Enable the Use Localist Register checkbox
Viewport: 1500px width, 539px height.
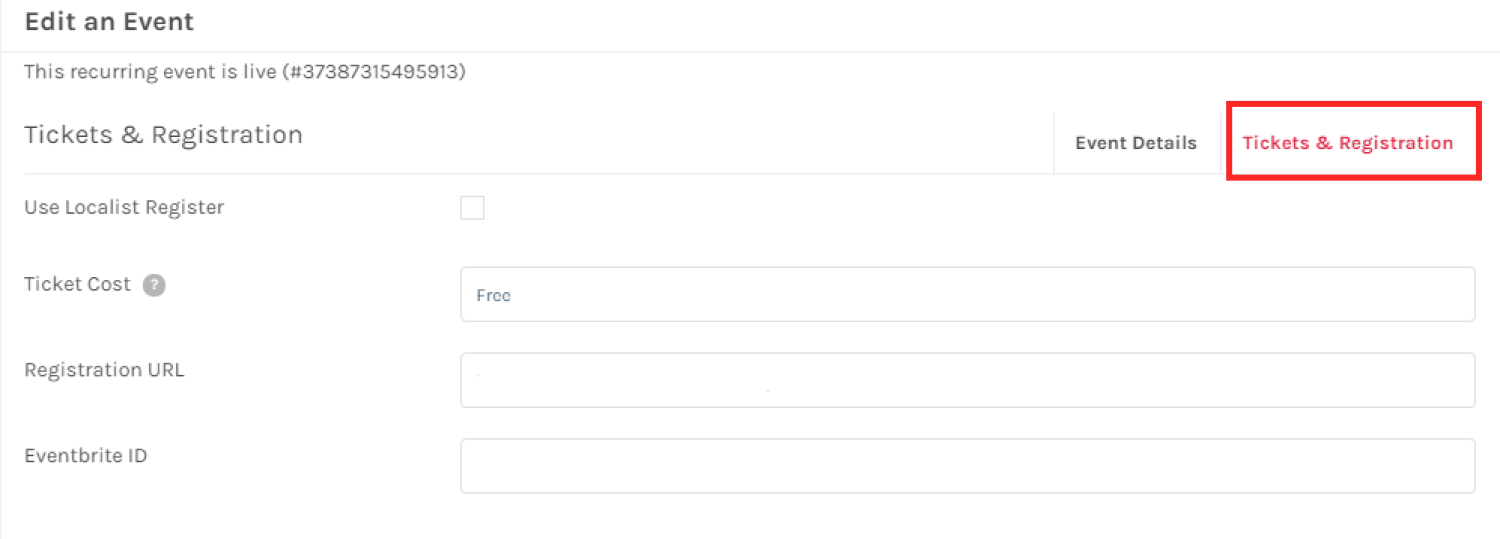click(x=472, y=208)
